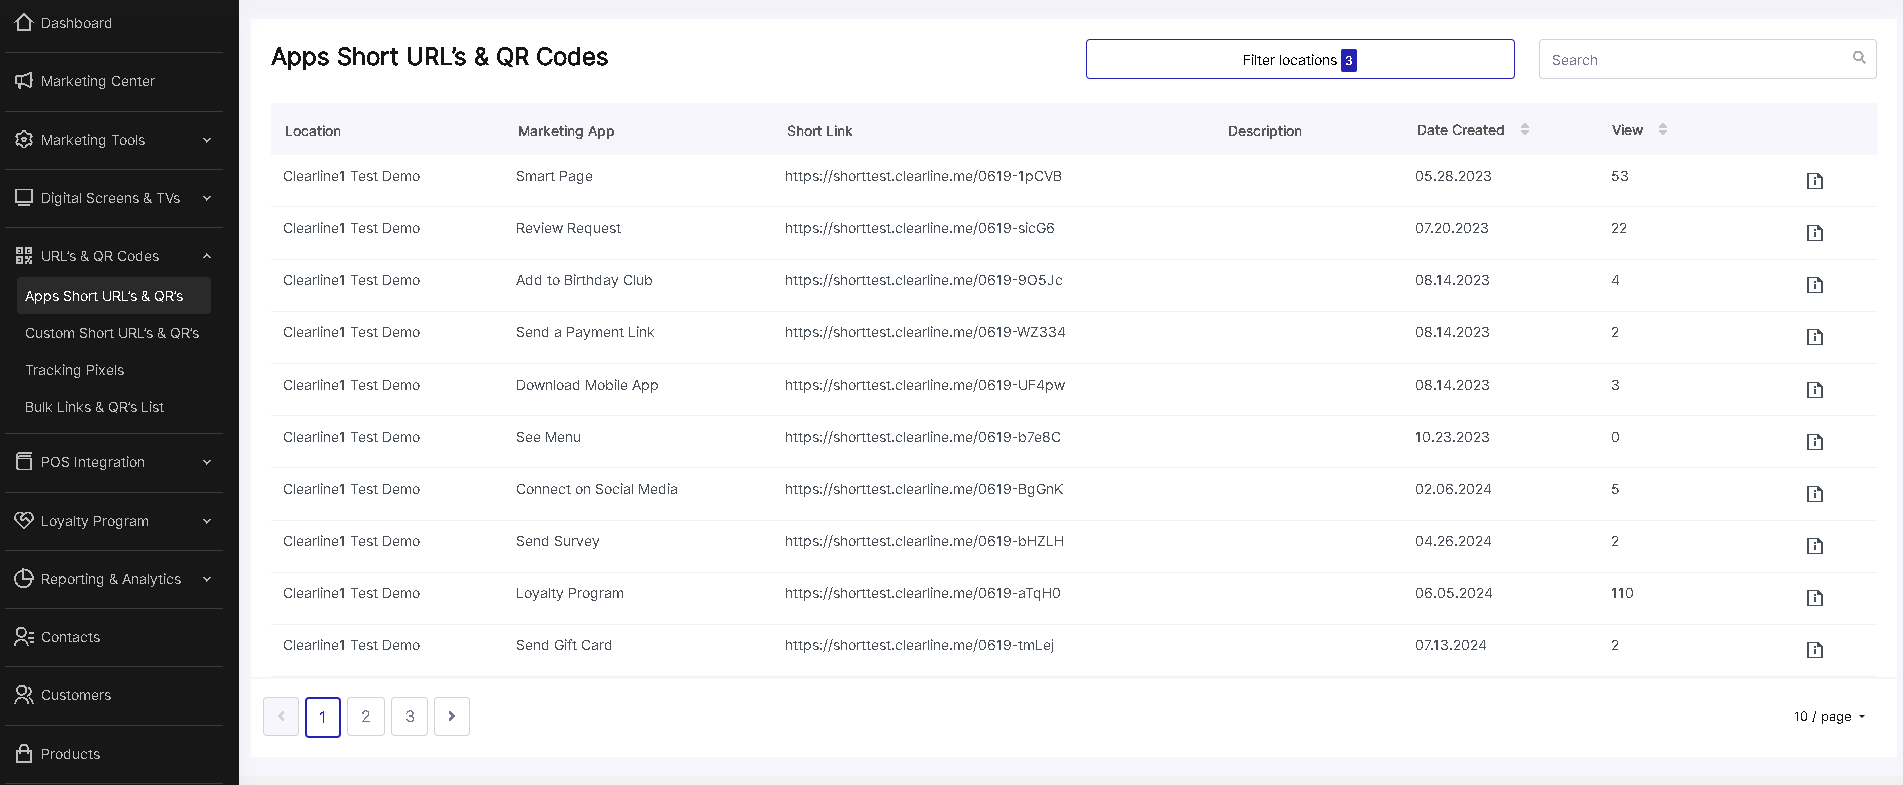Click the Marketing App column header

click(566, 131)
